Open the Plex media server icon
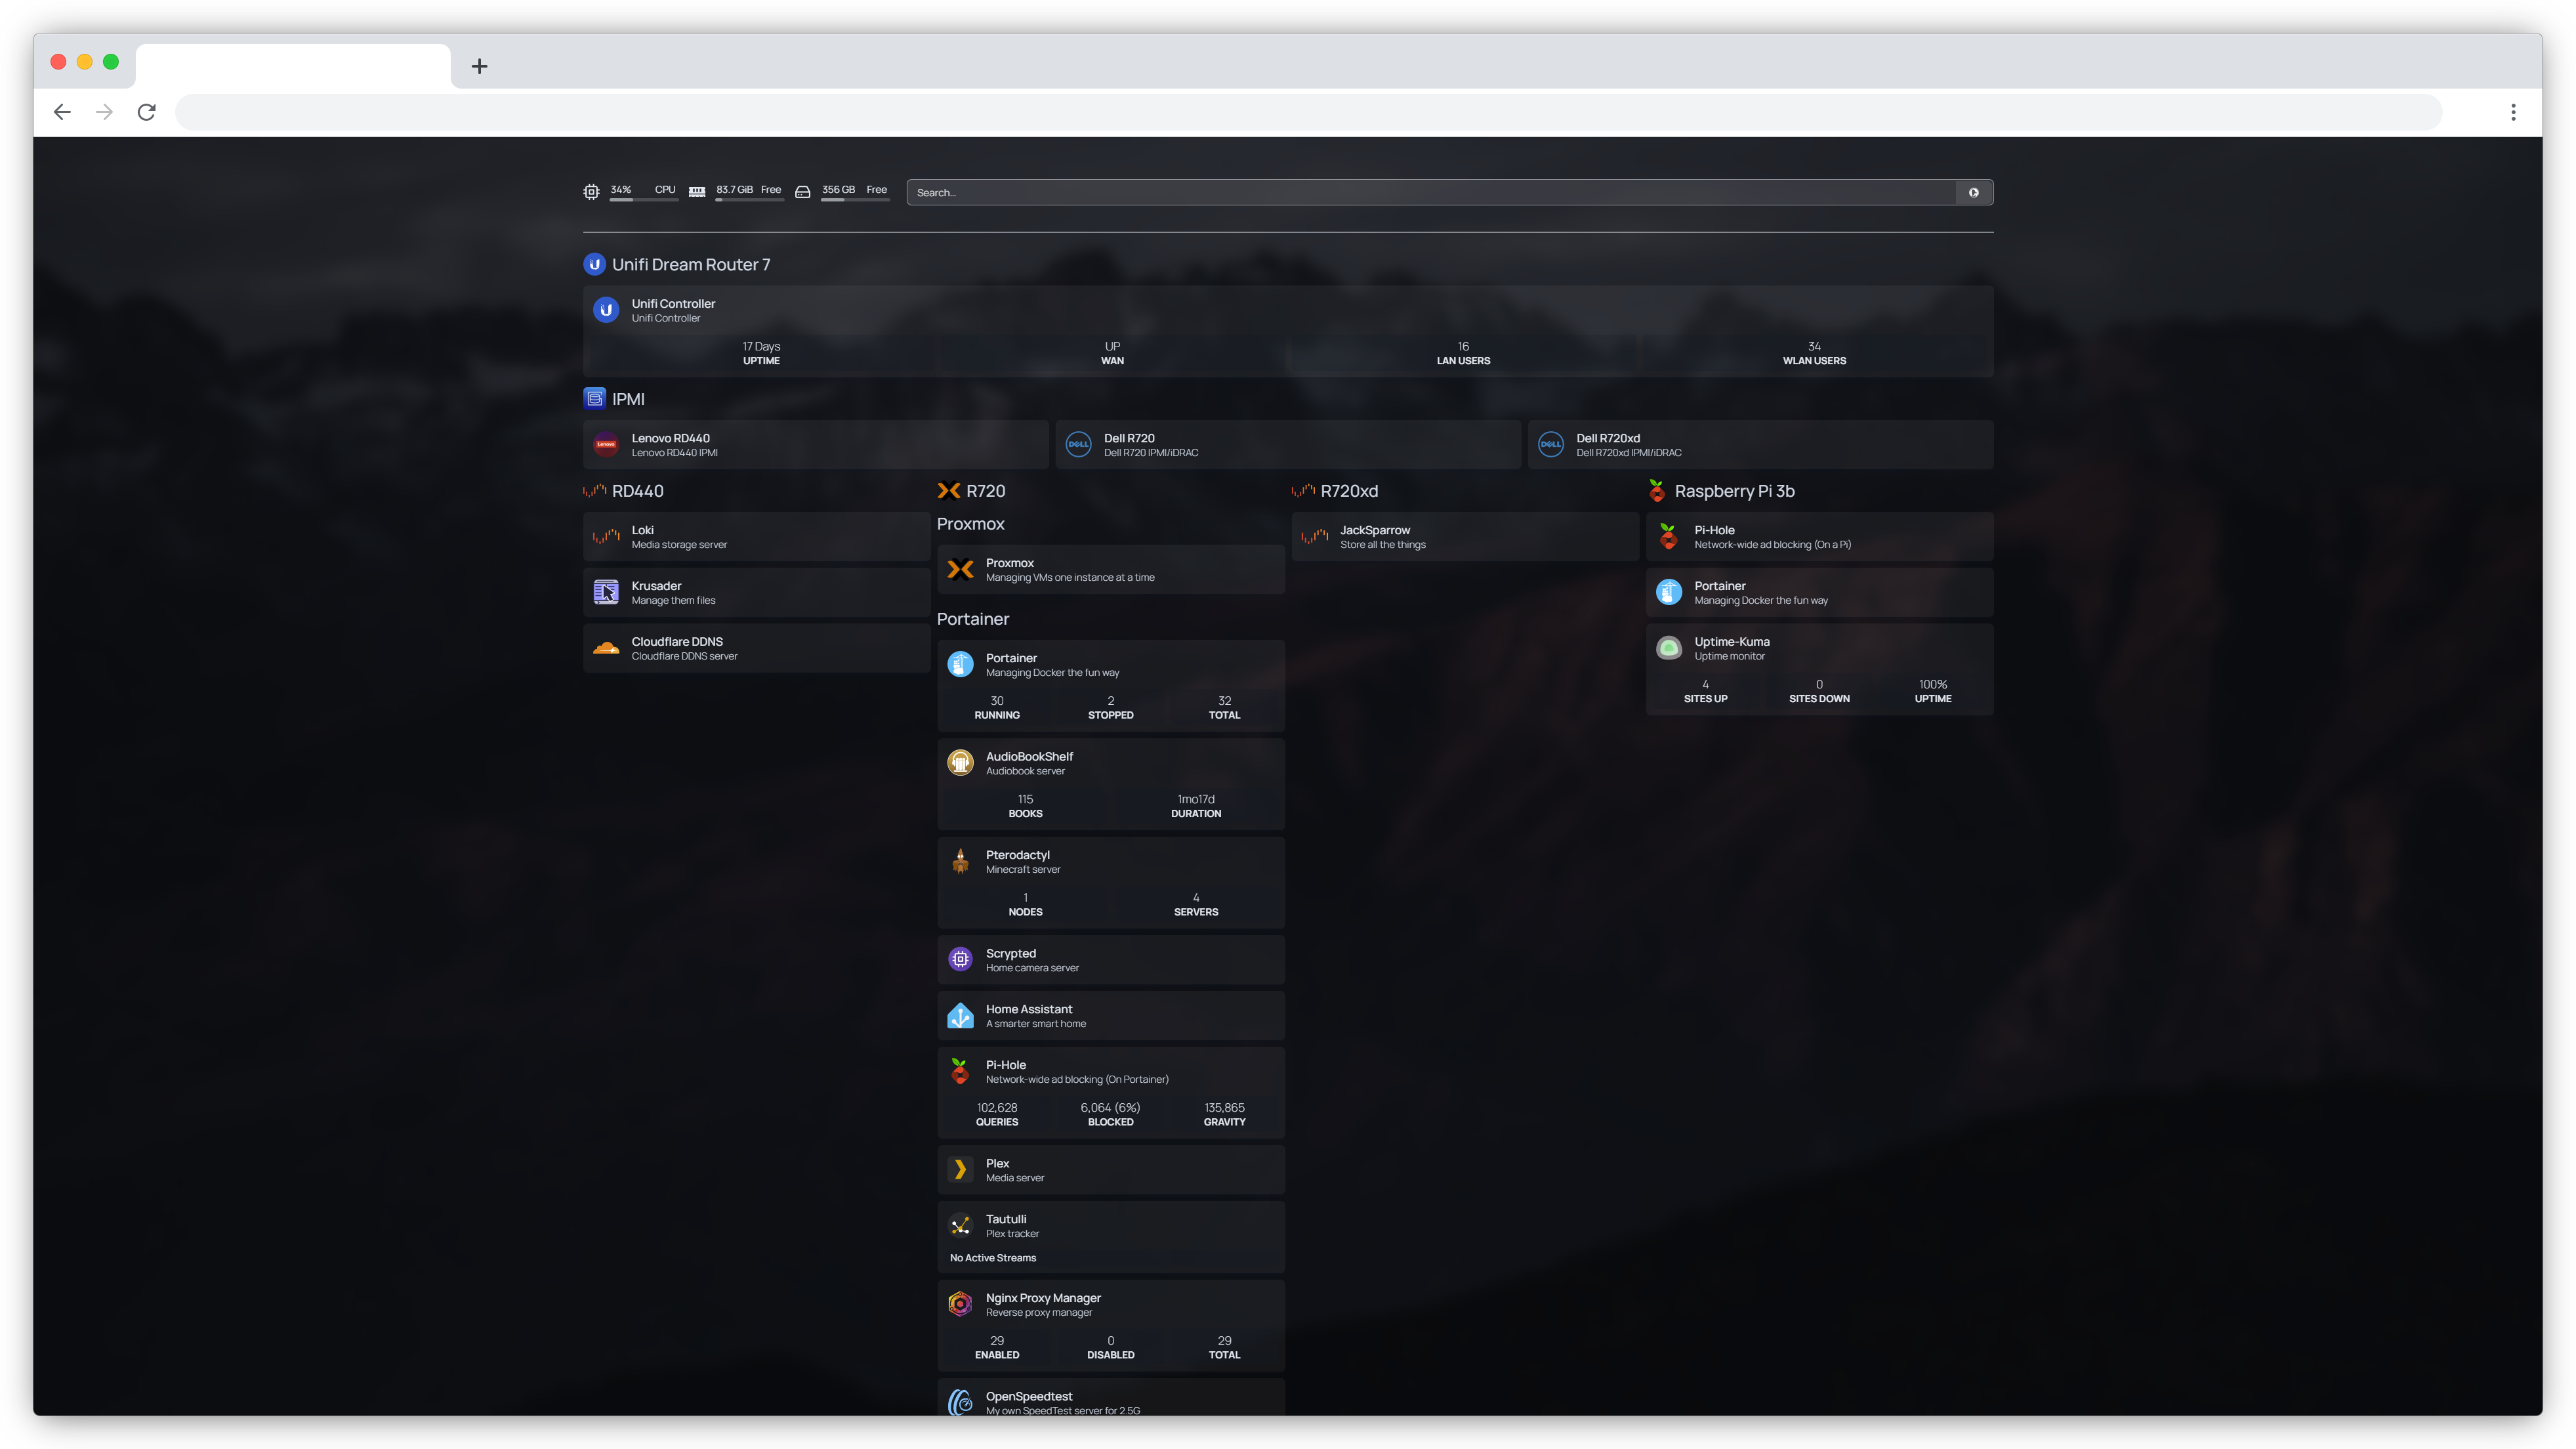The height and width of the screenshot is (1449, 2576). pos(961,1169)
